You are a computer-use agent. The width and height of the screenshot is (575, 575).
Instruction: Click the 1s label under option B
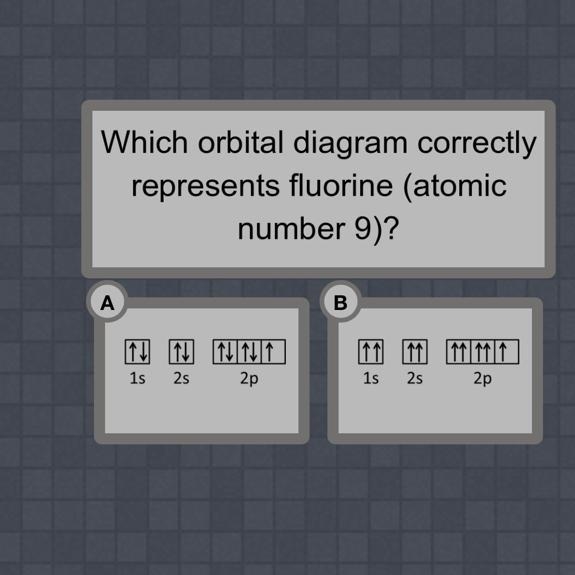371,378
